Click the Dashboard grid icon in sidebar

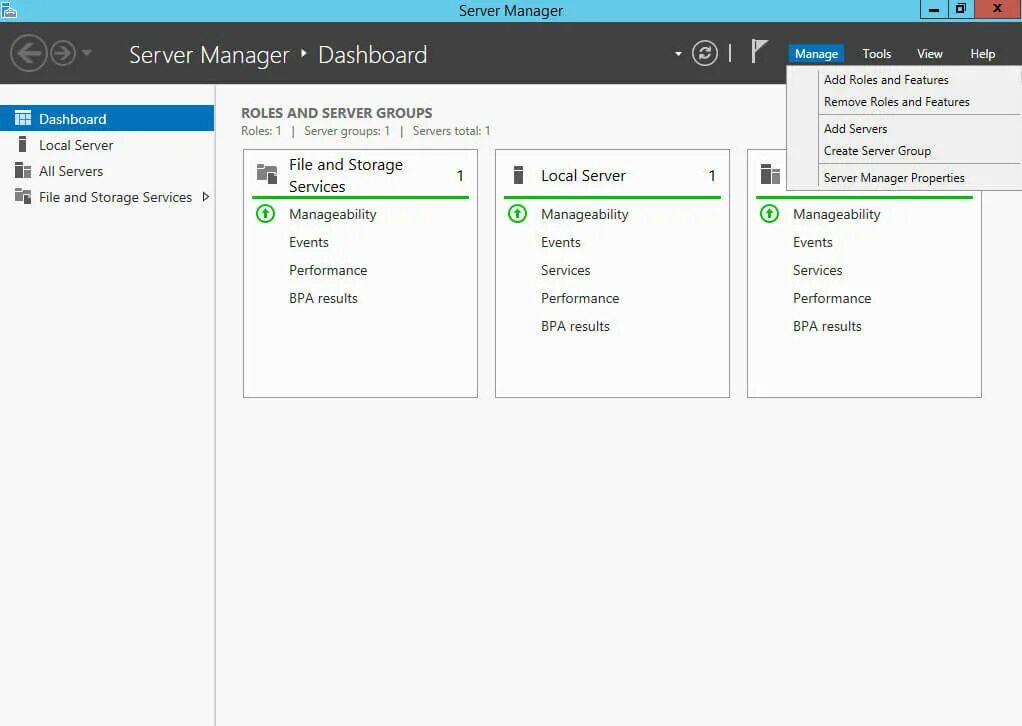pyautogui.click(x=23, y=118)
